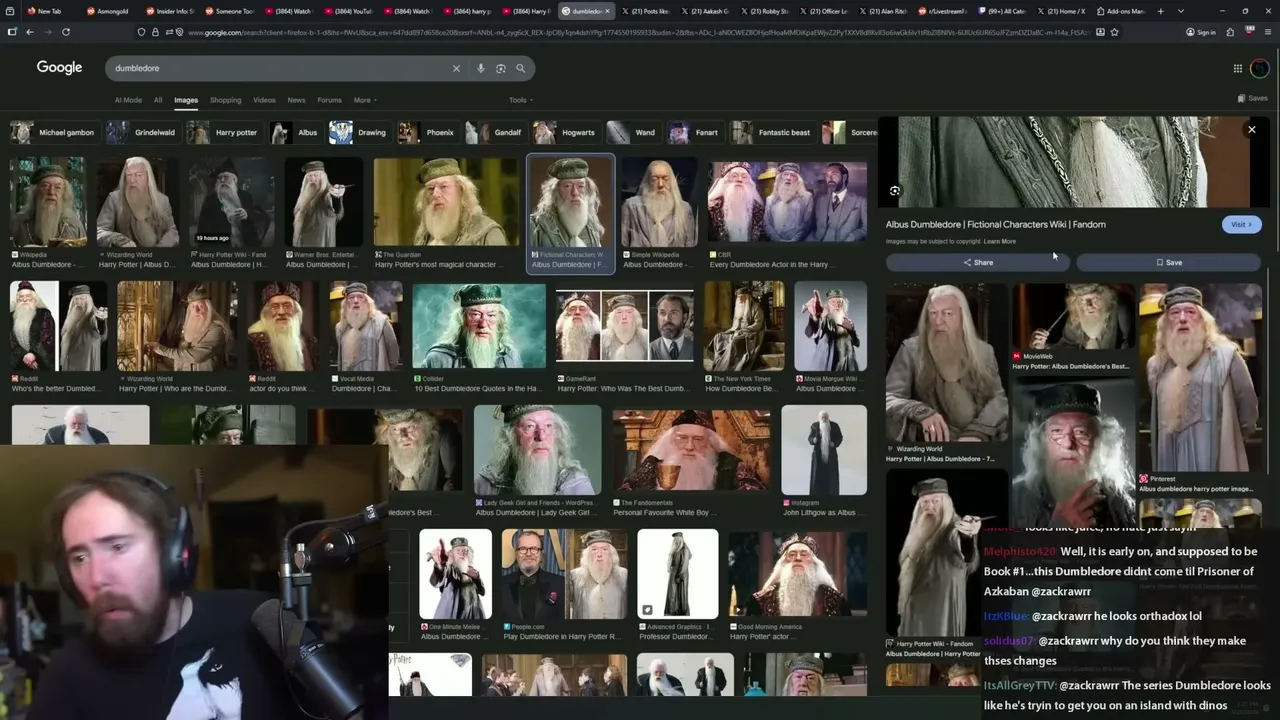
Task: Close the image preview panel
Action: coord(1251,130)
